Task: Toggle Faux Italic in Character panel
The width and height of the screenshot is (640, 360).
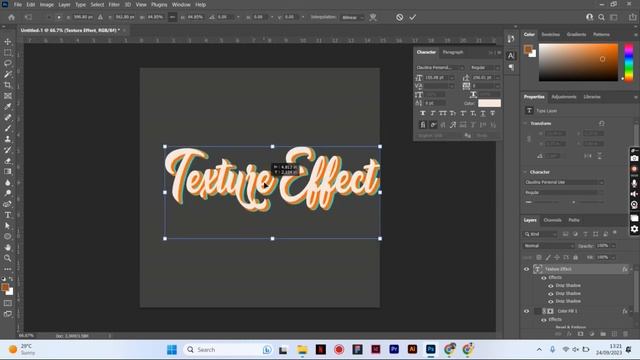Action: click(433, 113)
